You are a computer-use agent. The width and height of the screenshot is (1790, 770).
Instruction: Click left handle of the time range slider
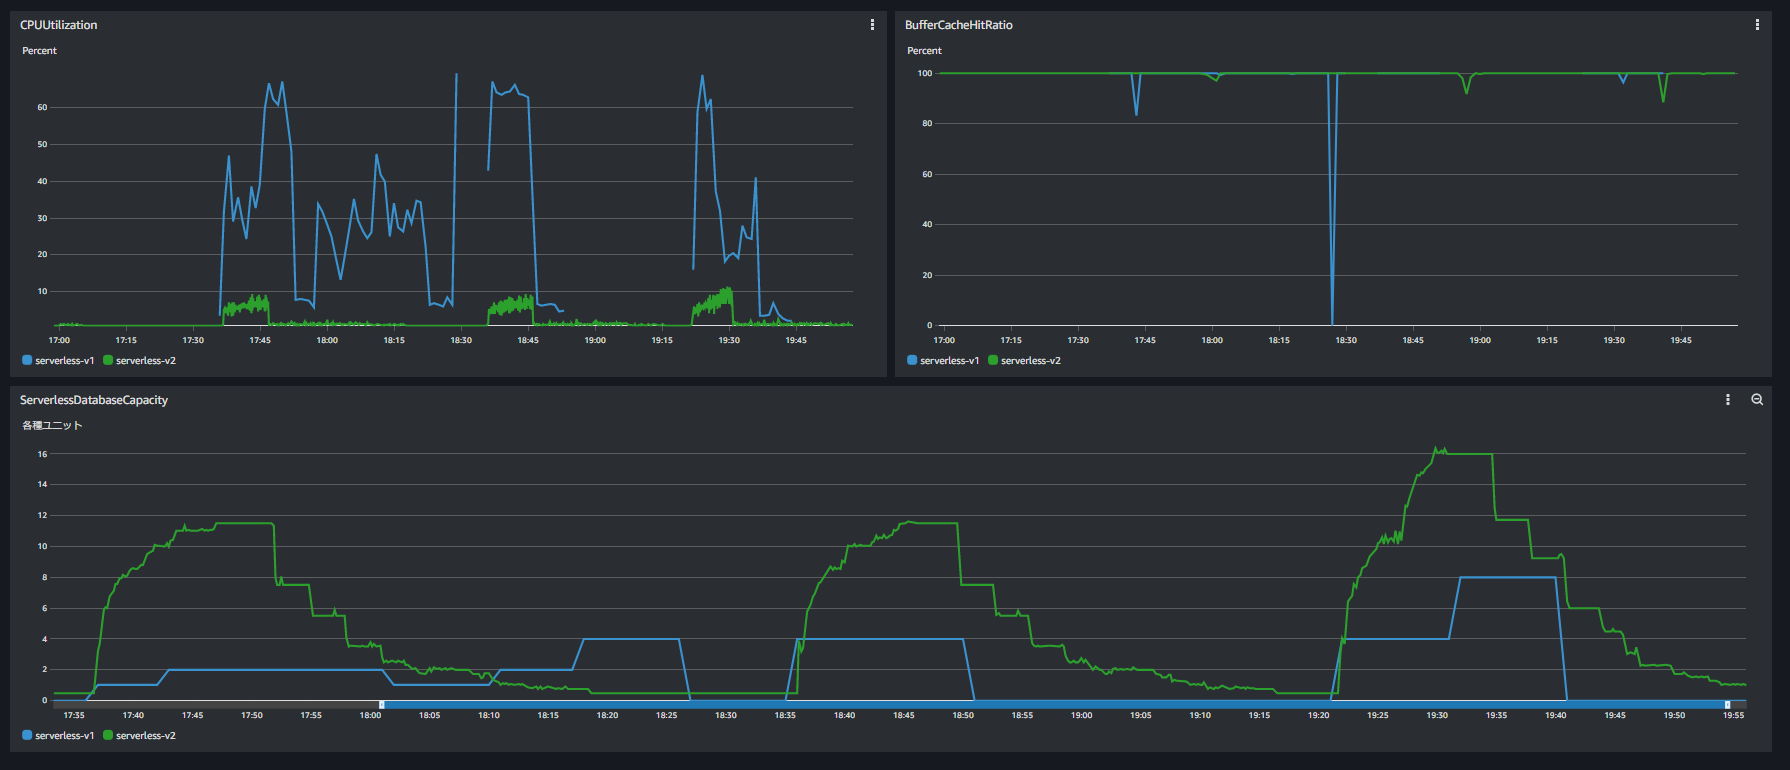[x=381, y=705]
